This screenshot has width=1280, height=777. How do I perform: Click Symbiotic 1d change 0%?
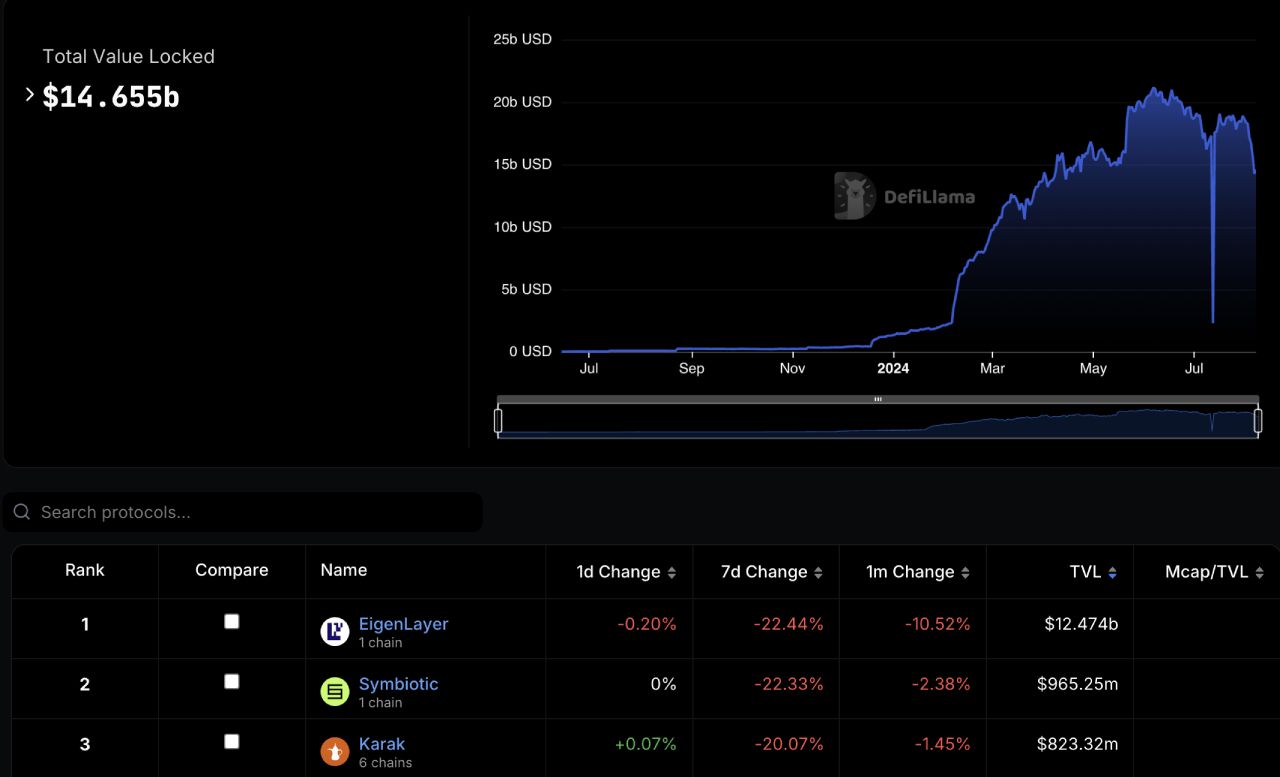click(x=663, y=684)
